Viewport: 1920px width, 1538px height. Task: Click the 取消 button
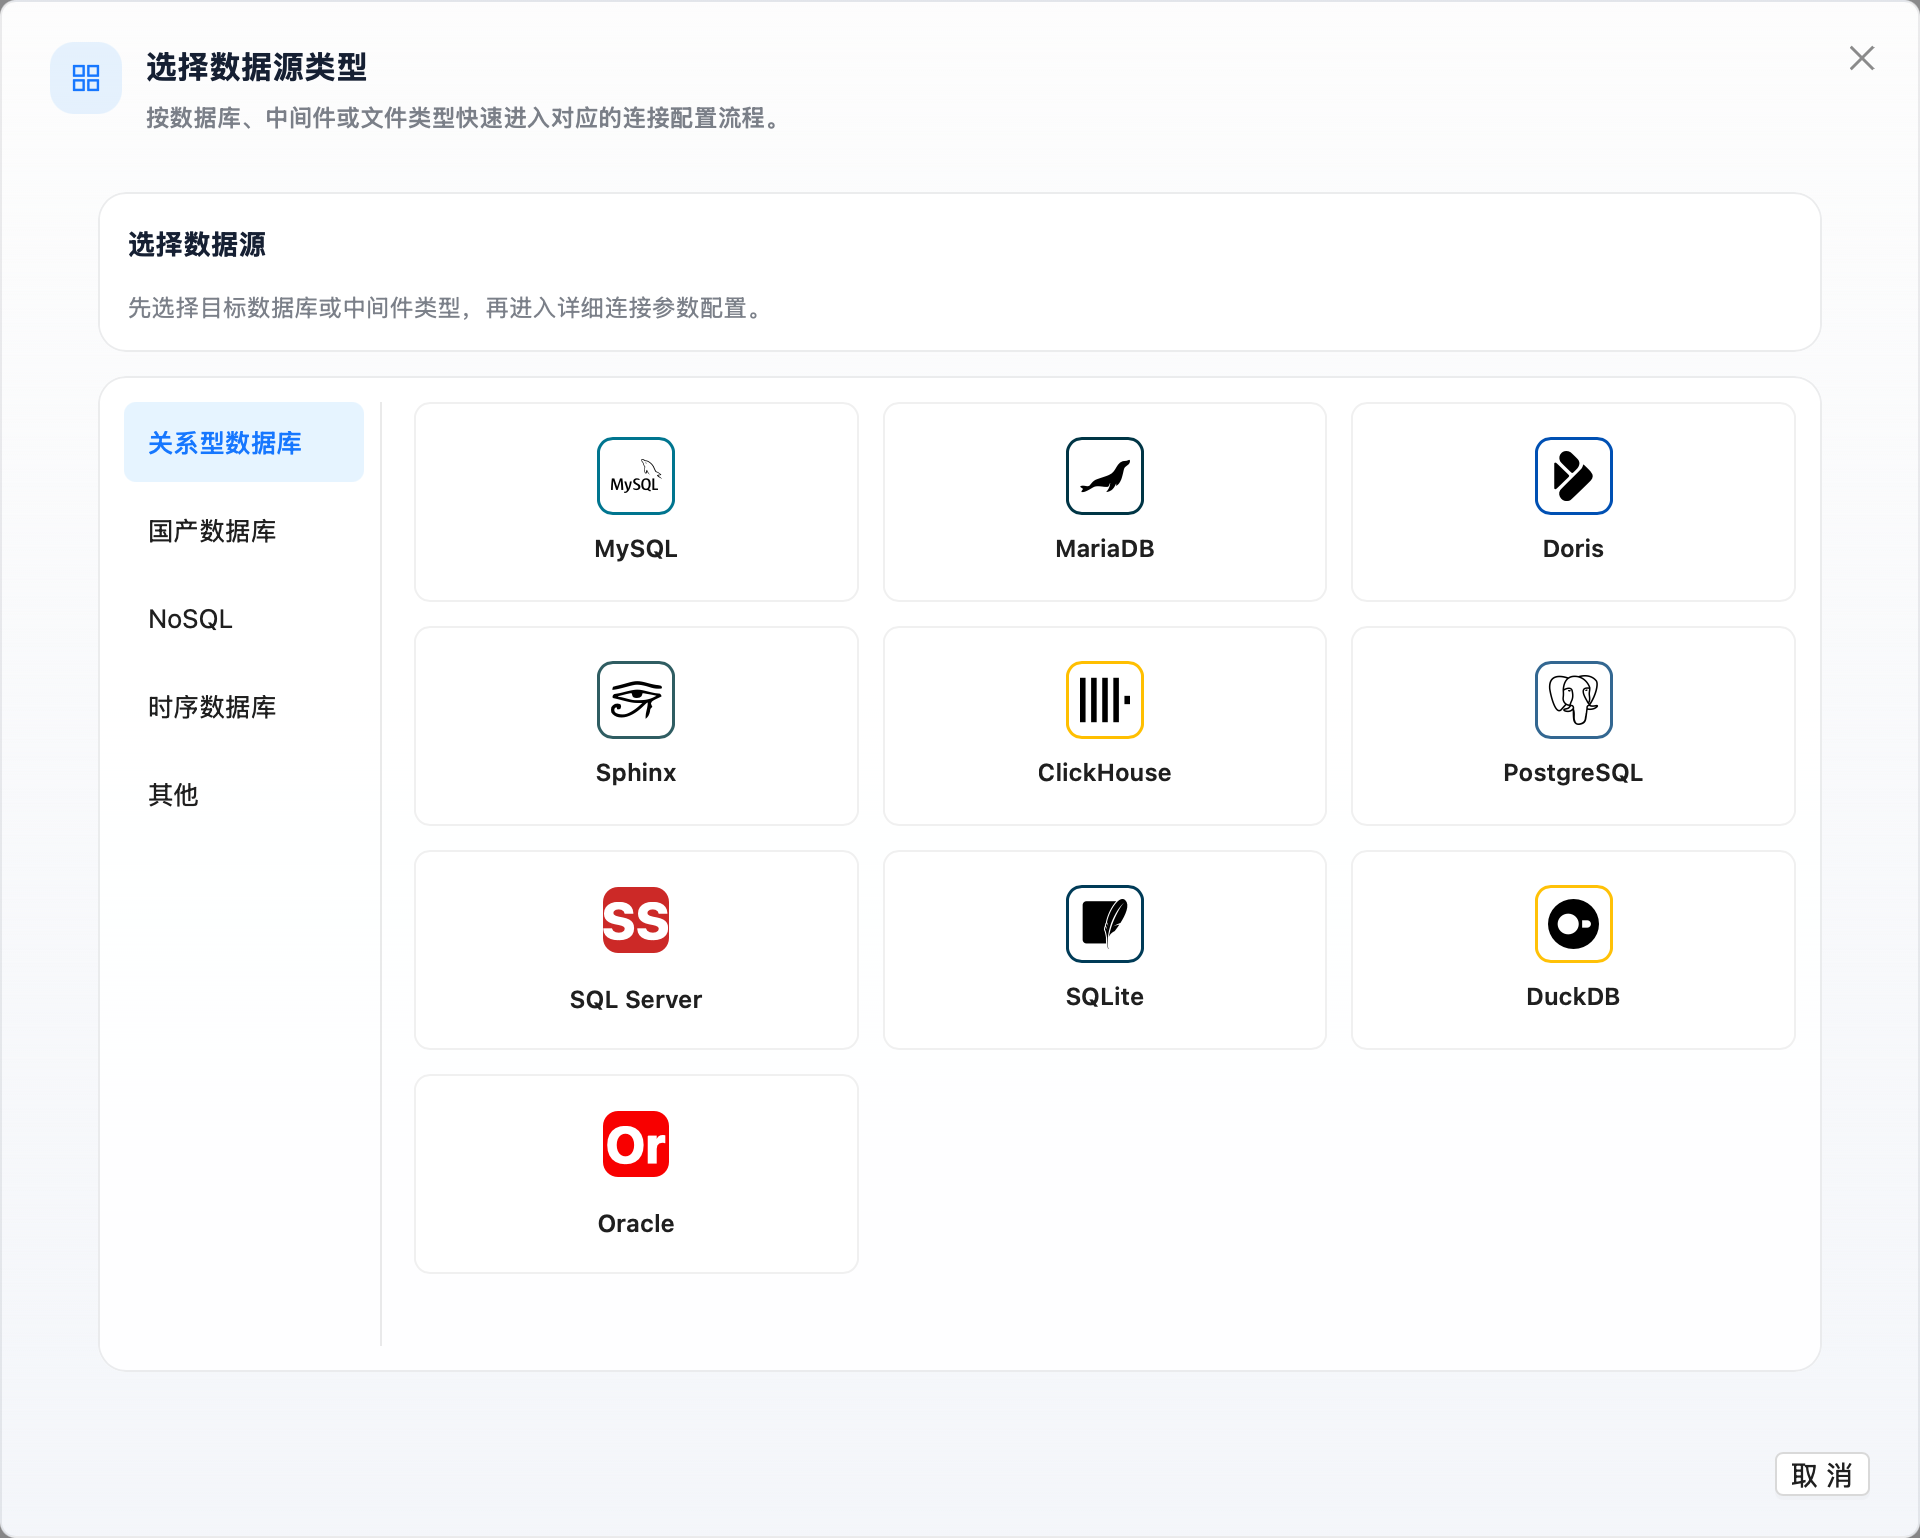1822,1474
